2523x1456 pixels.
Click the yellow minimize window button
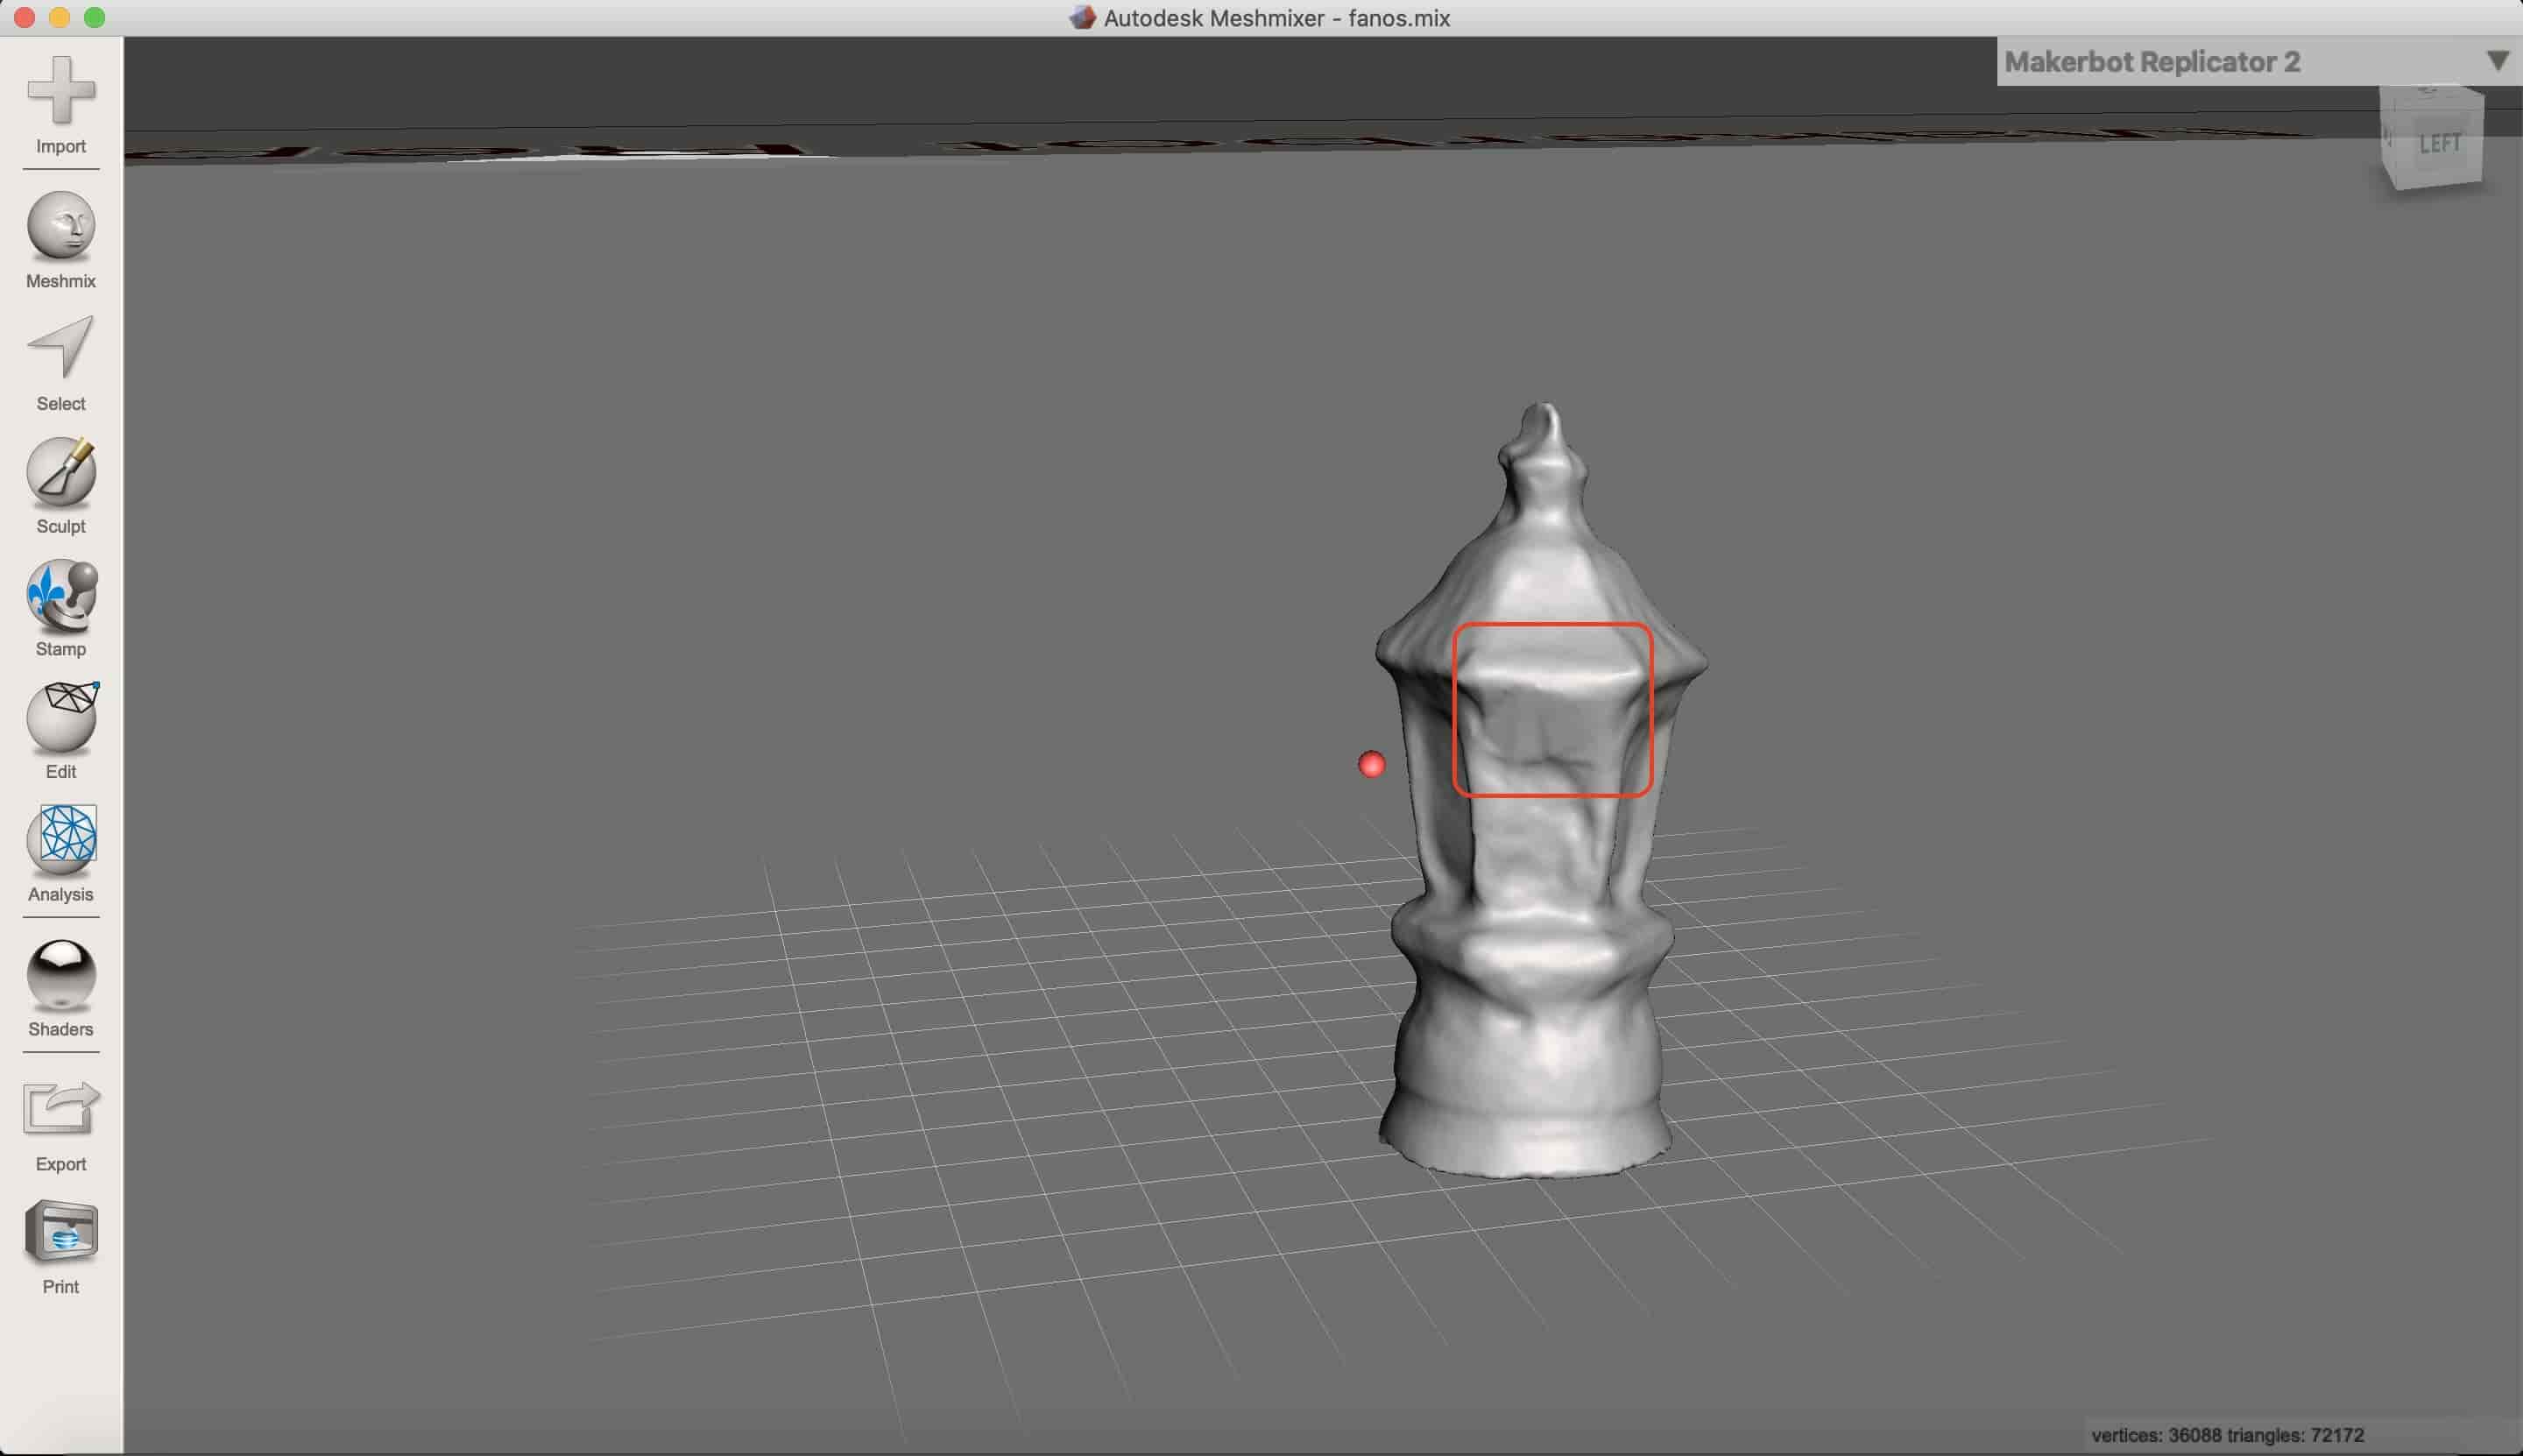(60, 18)
